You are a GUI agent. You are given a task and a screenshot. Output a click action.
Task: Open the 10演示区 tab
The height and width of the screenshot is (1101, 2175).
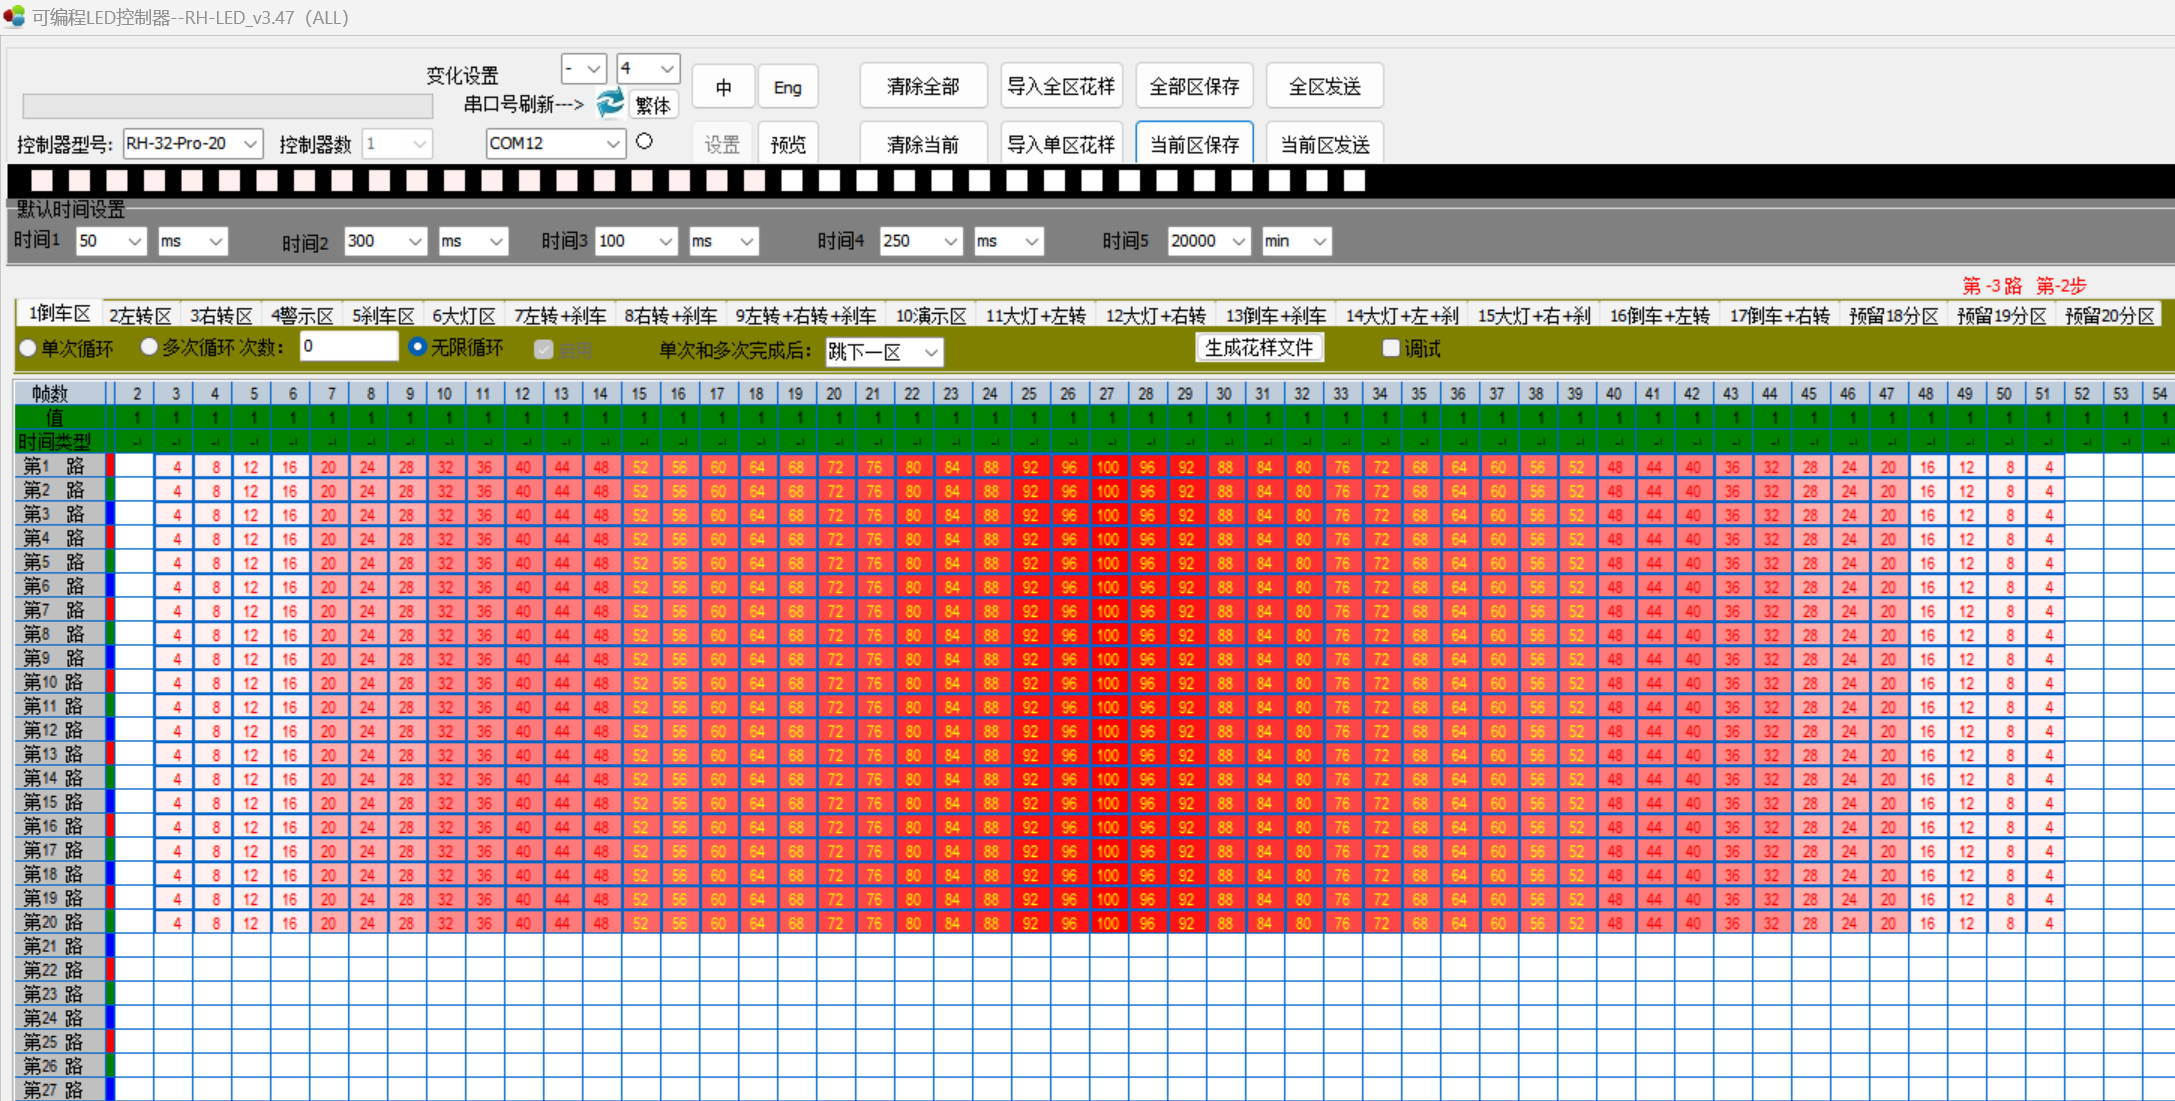930,316
